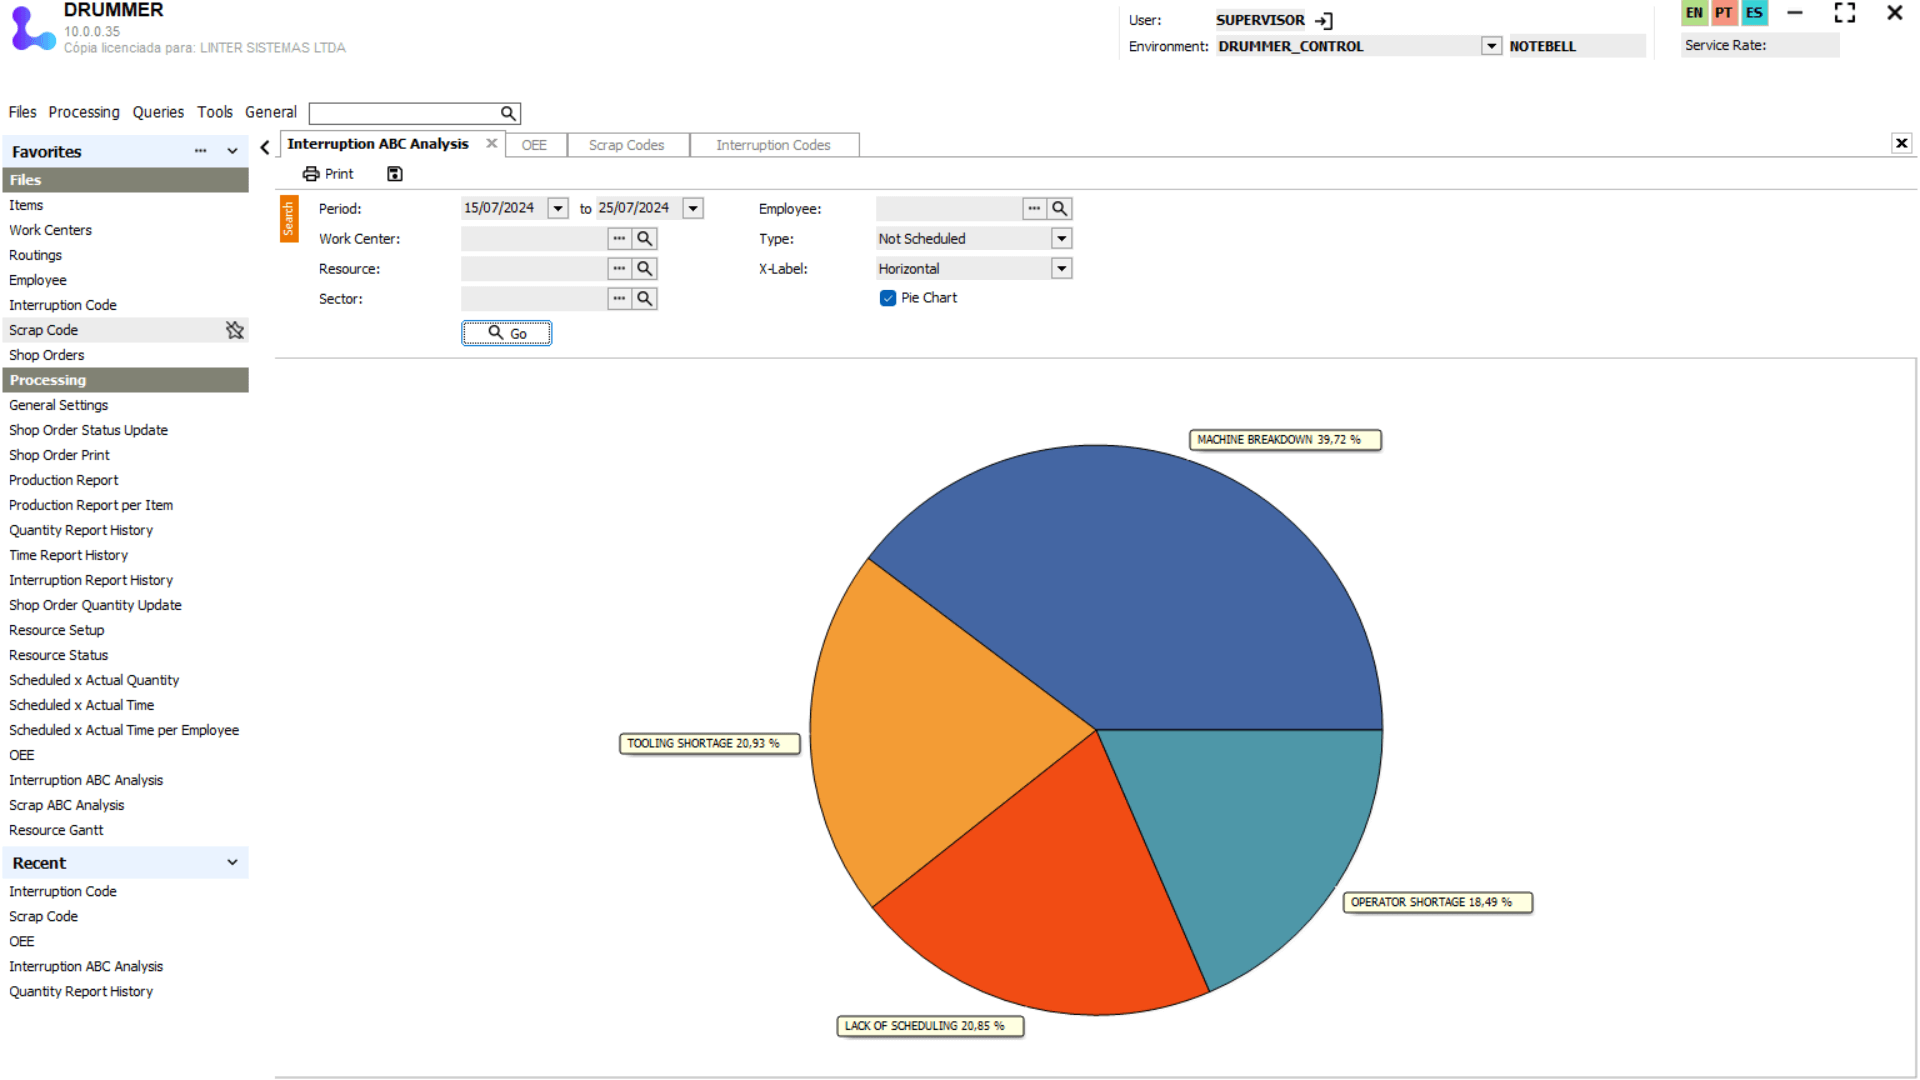The width and height of the screenshot is (1920, 1080).
Task: Click the Work Center search magnifier
Action: coord(645,239)
